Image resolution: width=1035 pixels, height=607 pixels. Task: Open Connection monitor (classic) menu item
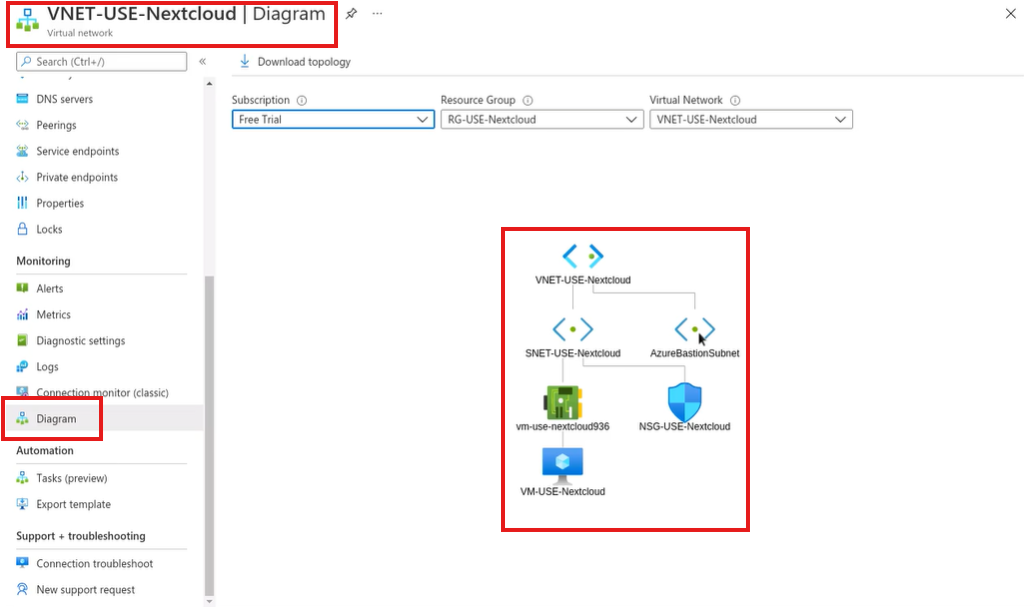pyautogui.click(x=102, y=393)
